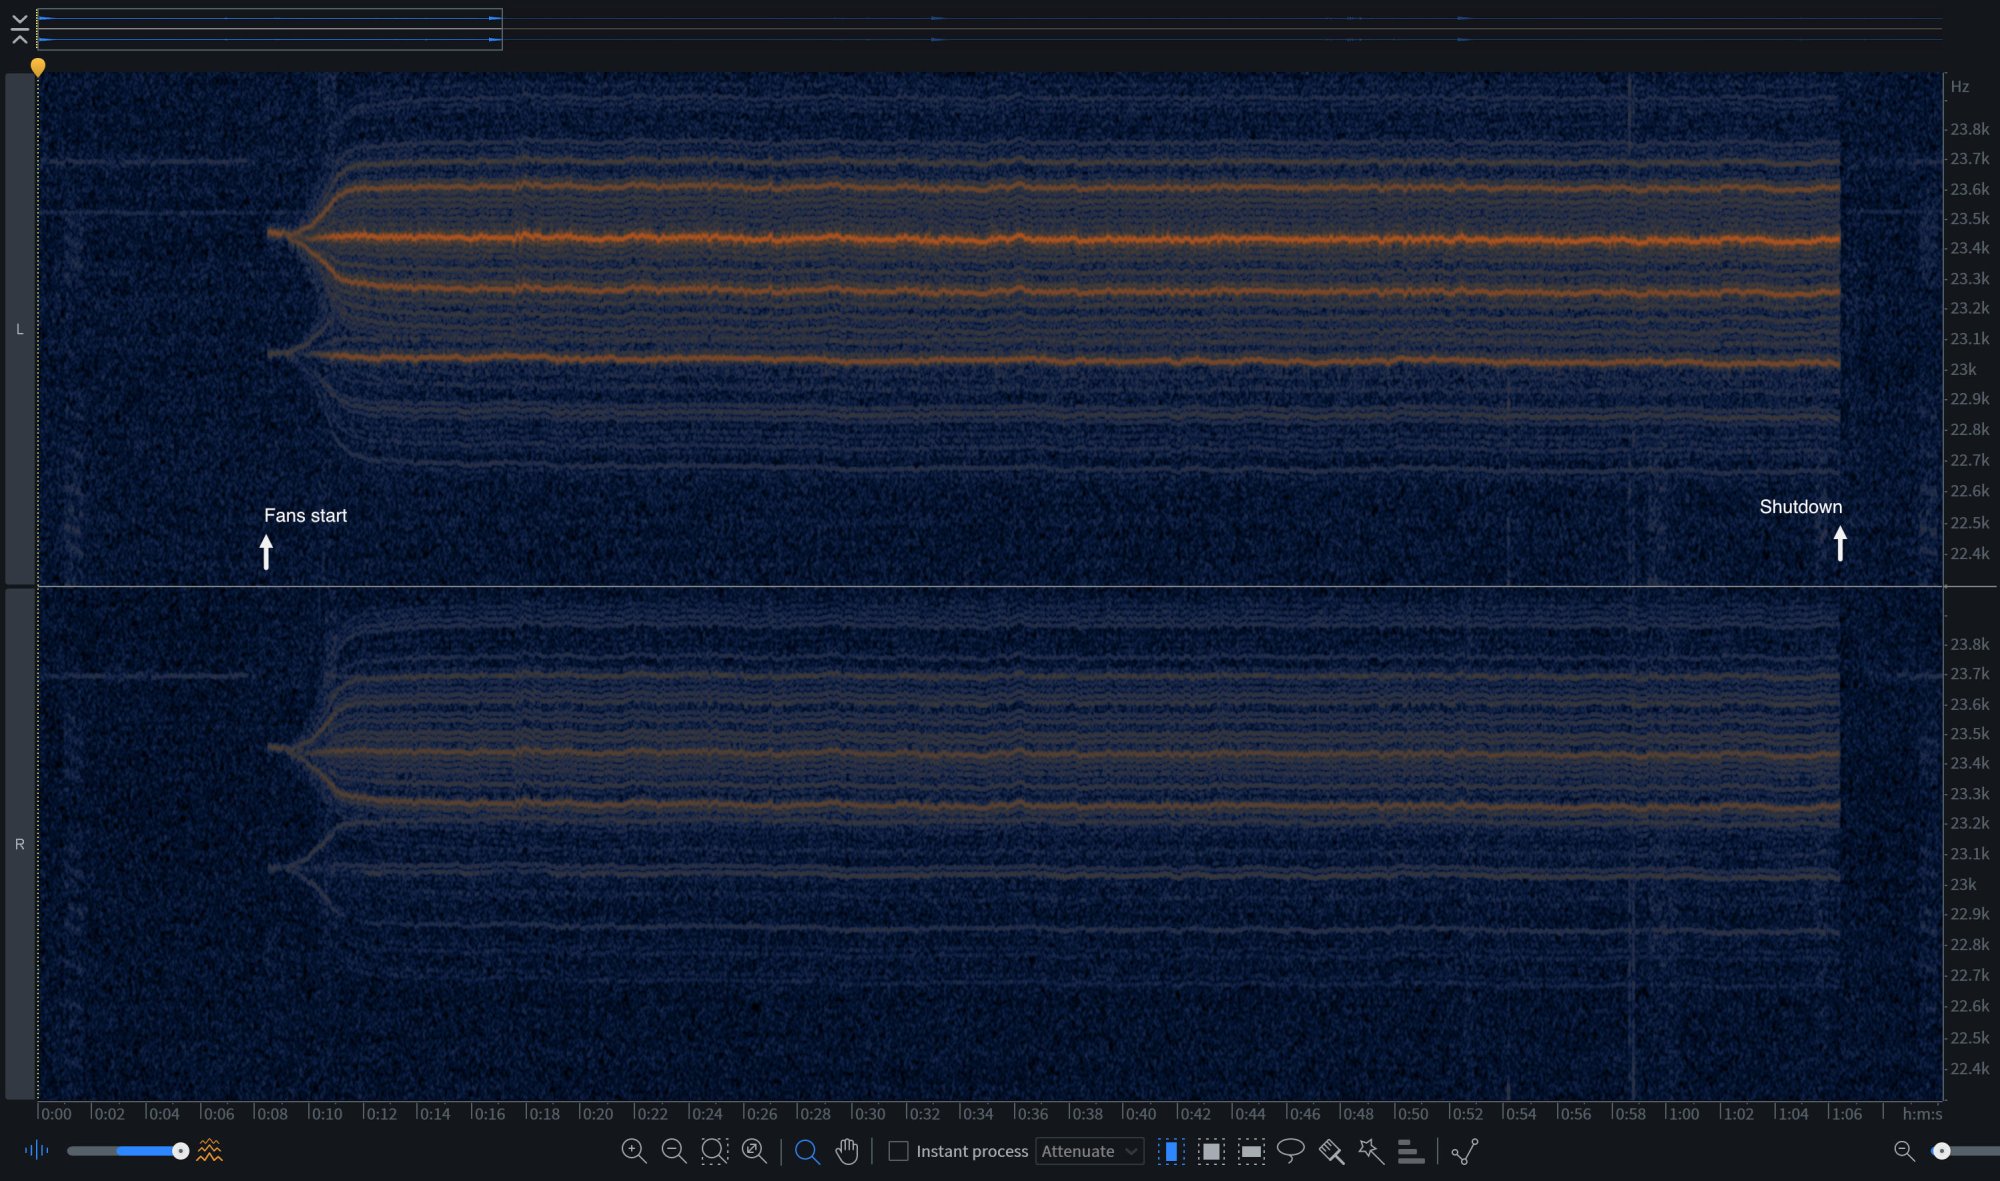The width and height of the screenshot is (2000, 1181).
Task: Click 23k on the left channel frequency scale
Action: [1963, 369]
